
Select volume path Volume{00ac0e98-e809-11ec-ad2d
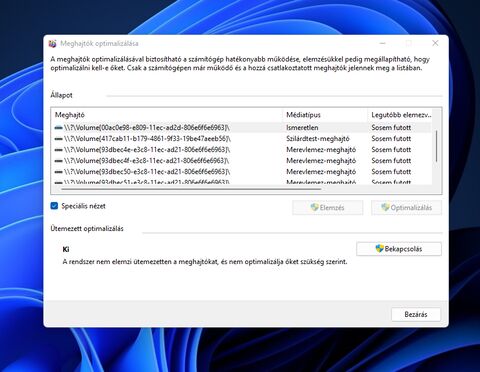147,128
